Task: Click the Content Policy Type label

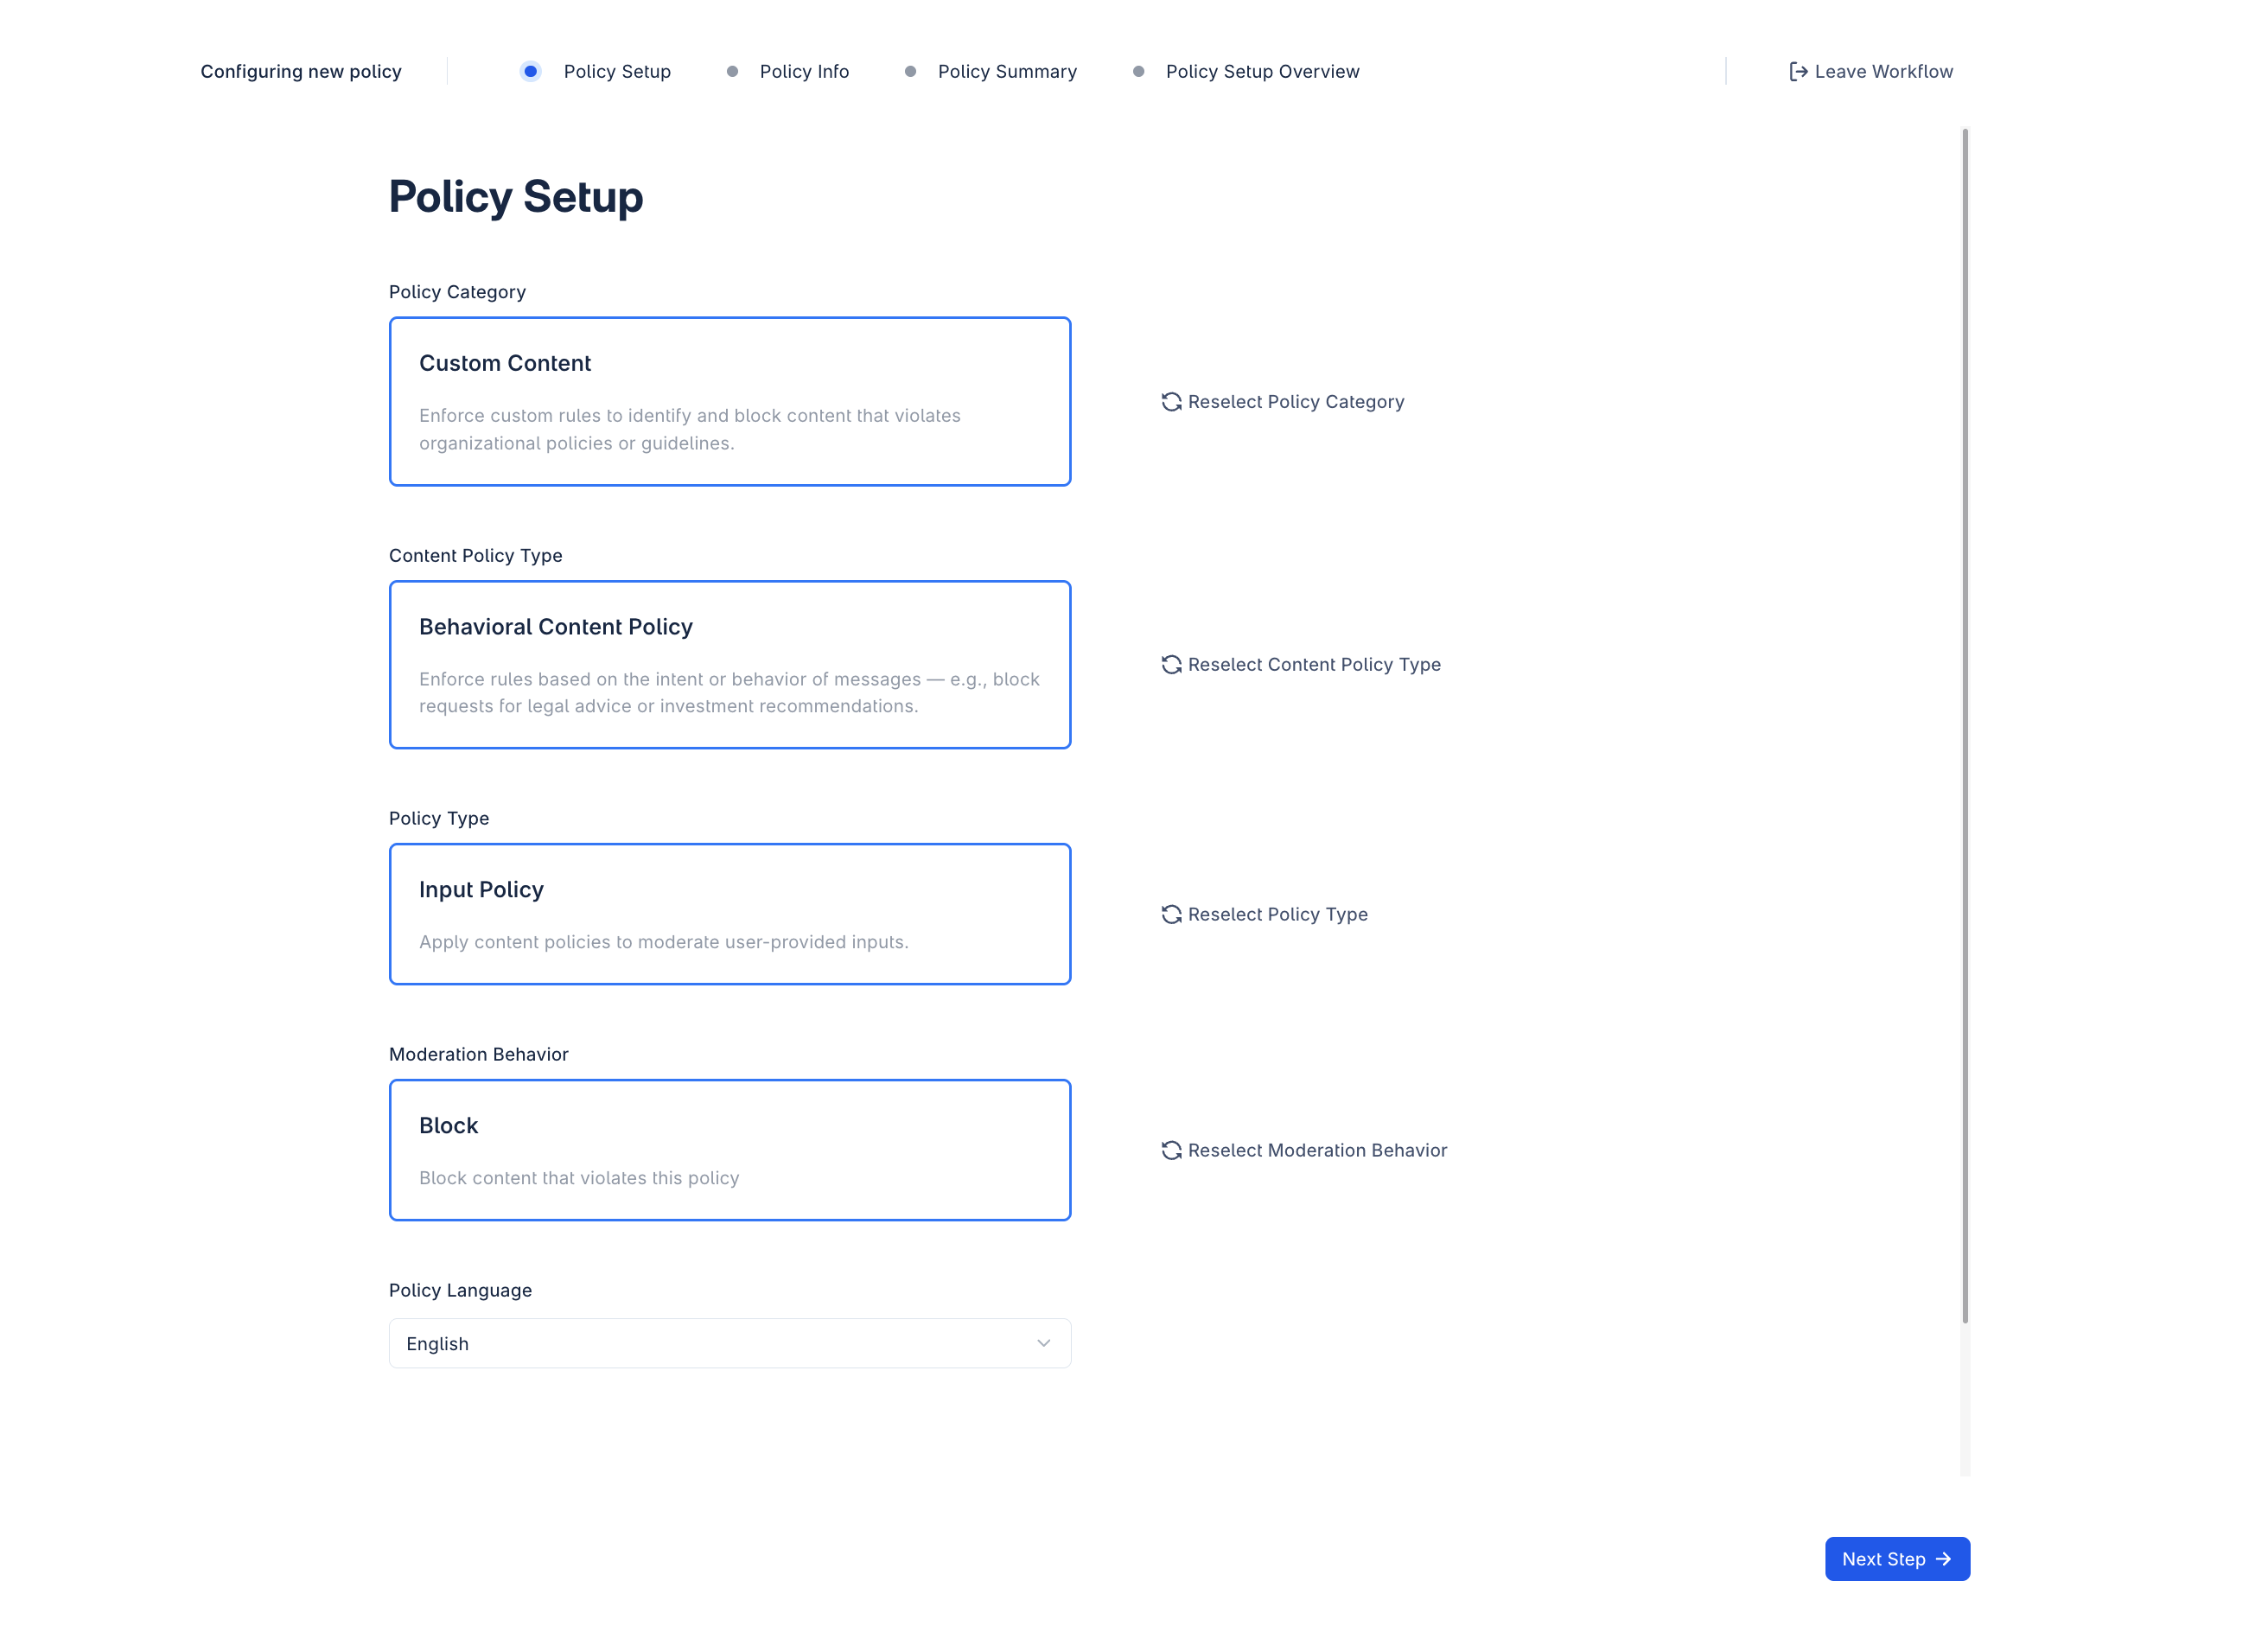Action: pos(476,556)
